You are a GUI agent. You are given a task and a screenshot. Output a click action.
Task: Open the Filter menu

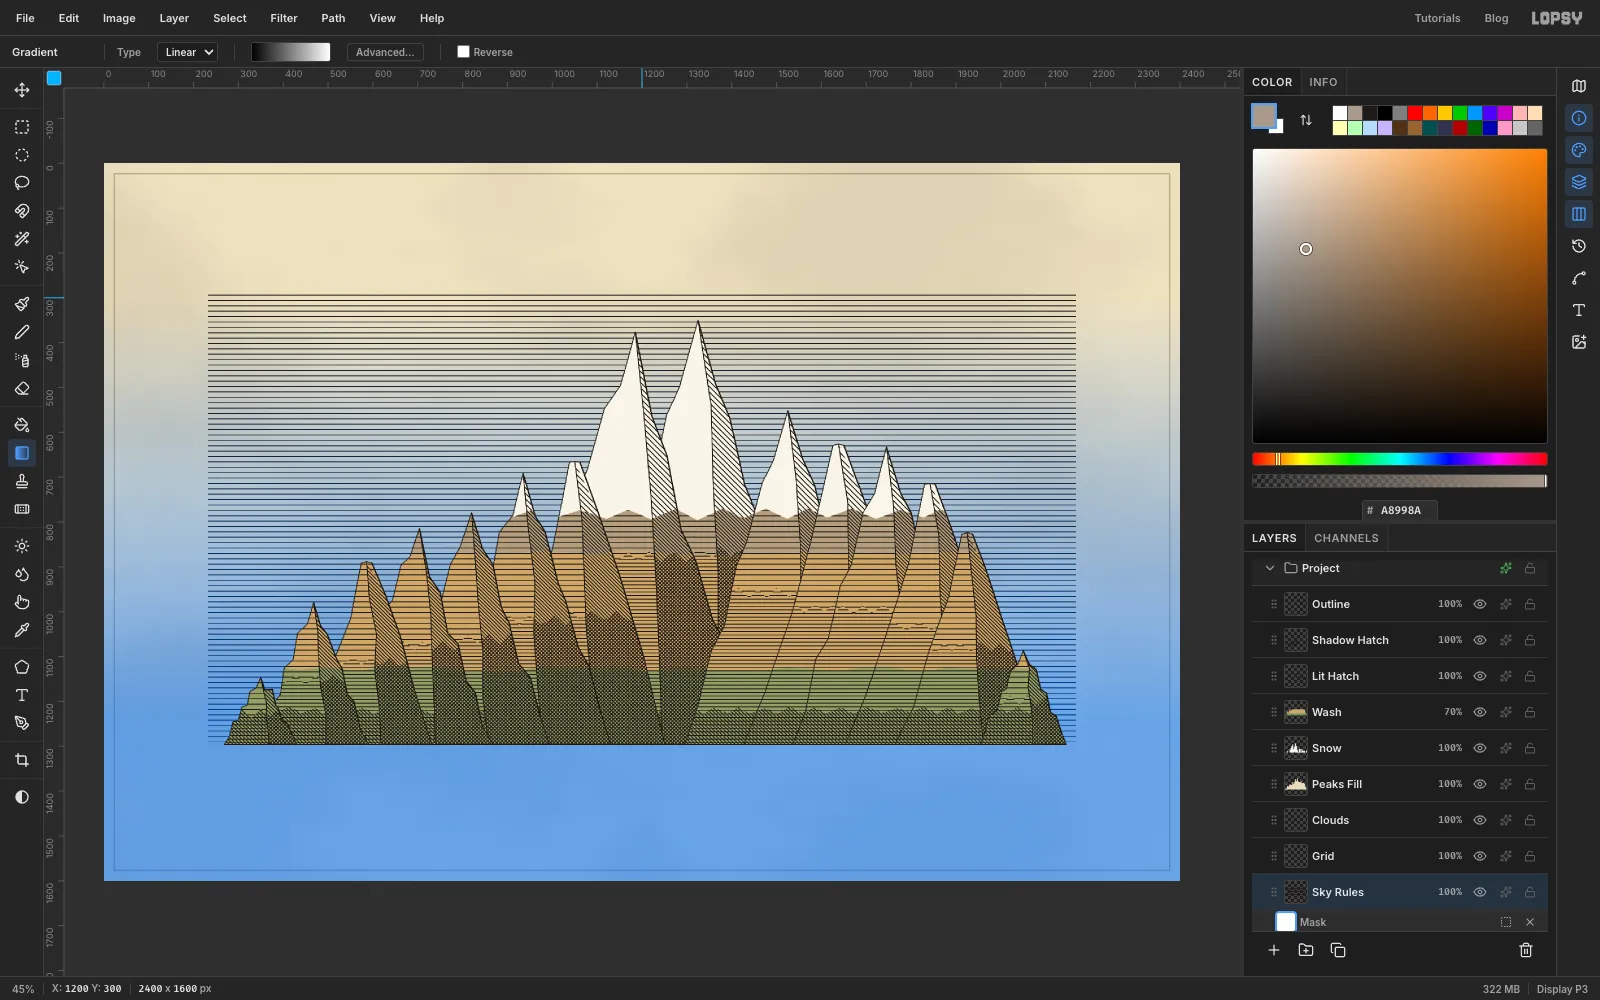pyautogui.click(x=284, y=18)
